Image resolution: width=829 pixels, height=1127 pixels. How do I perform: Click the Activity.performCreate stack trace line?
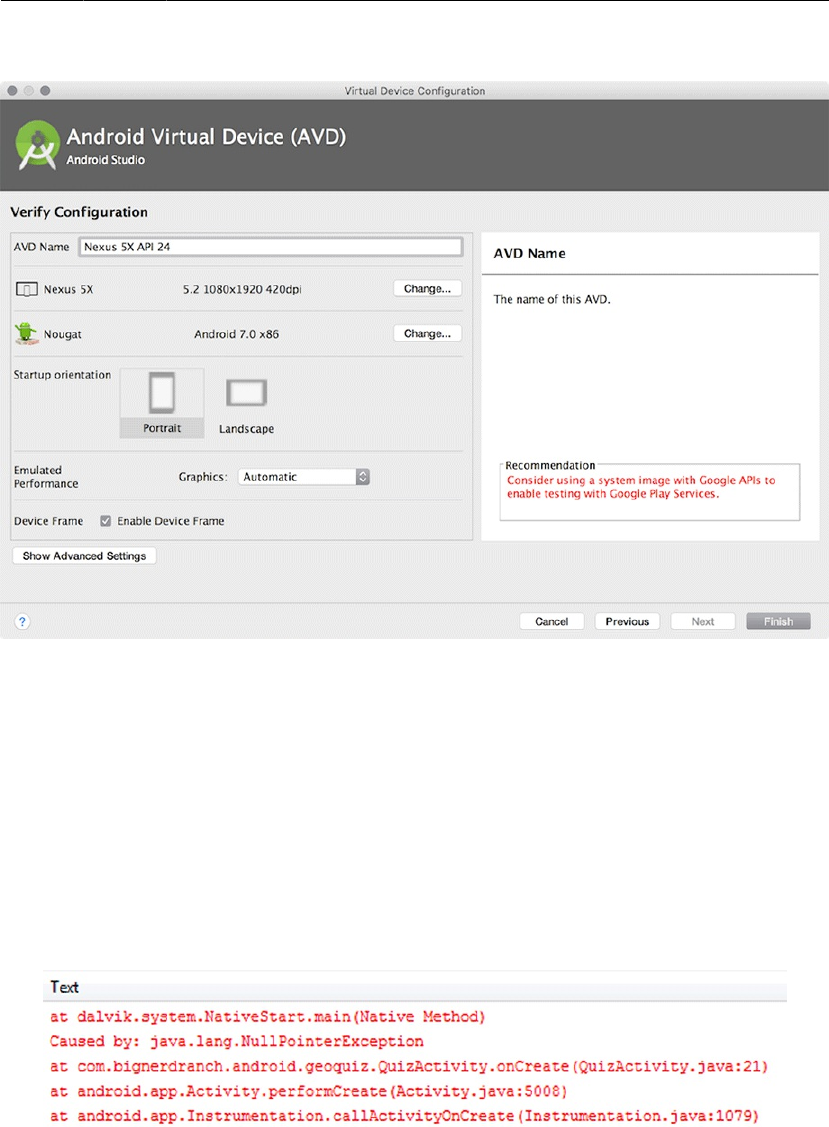(308, 1092)
